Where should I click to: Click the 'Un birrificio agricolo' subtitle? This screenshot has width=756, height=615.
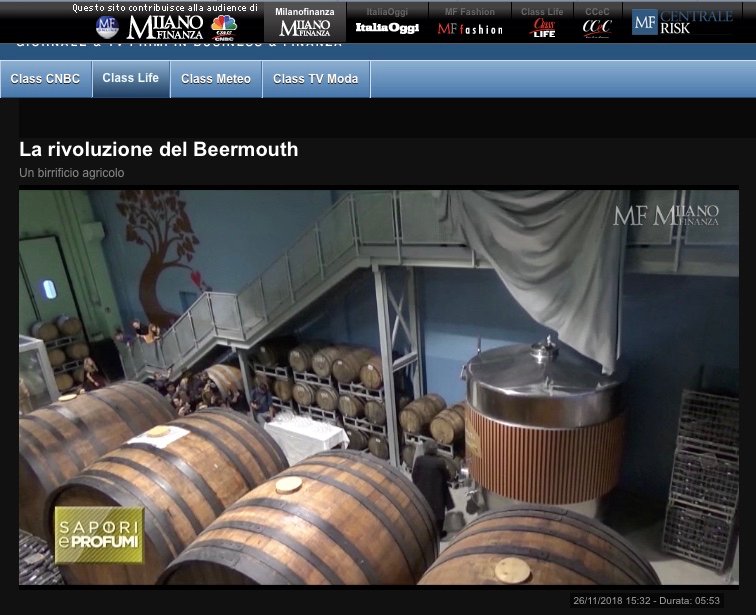[72, 173]
